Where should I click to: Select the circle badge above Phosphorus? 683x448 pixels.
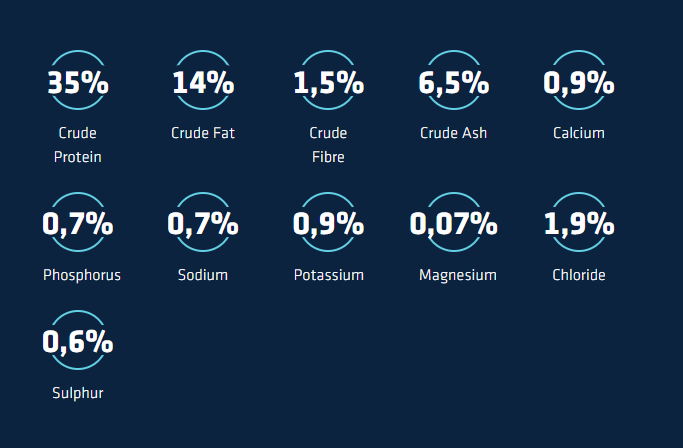[x=78, y=224]
